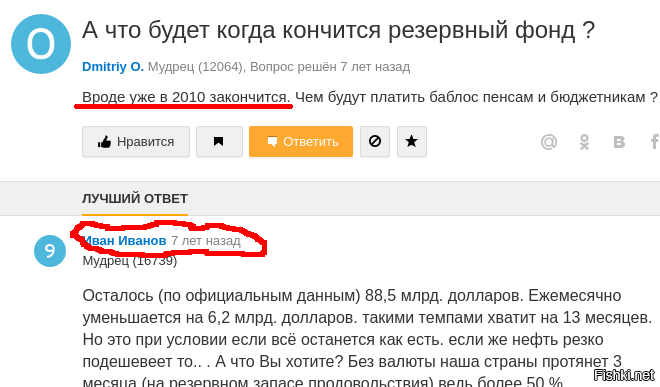660x387 pixels.
Task: Select the ЛУЧШИЙ ОТВЕТ tab
Action: coord(135,198)
